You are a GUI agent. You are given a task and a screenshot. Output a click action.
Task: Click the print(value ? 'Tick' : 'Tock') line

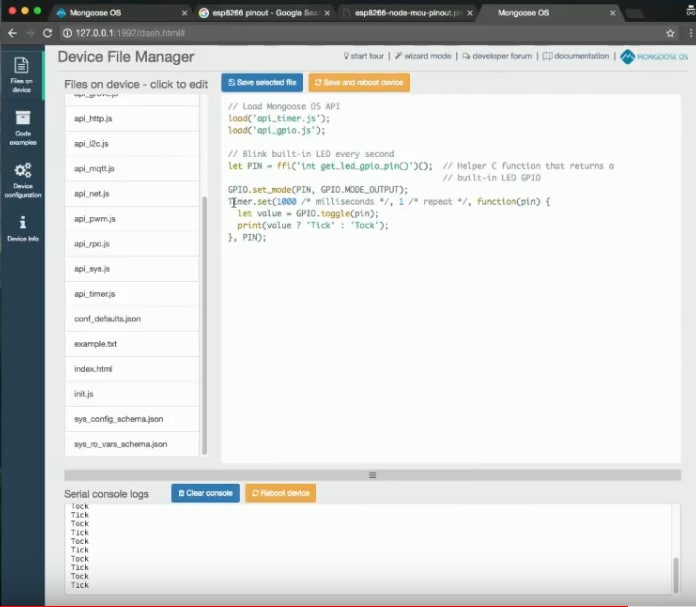click(x=312, y=226)
